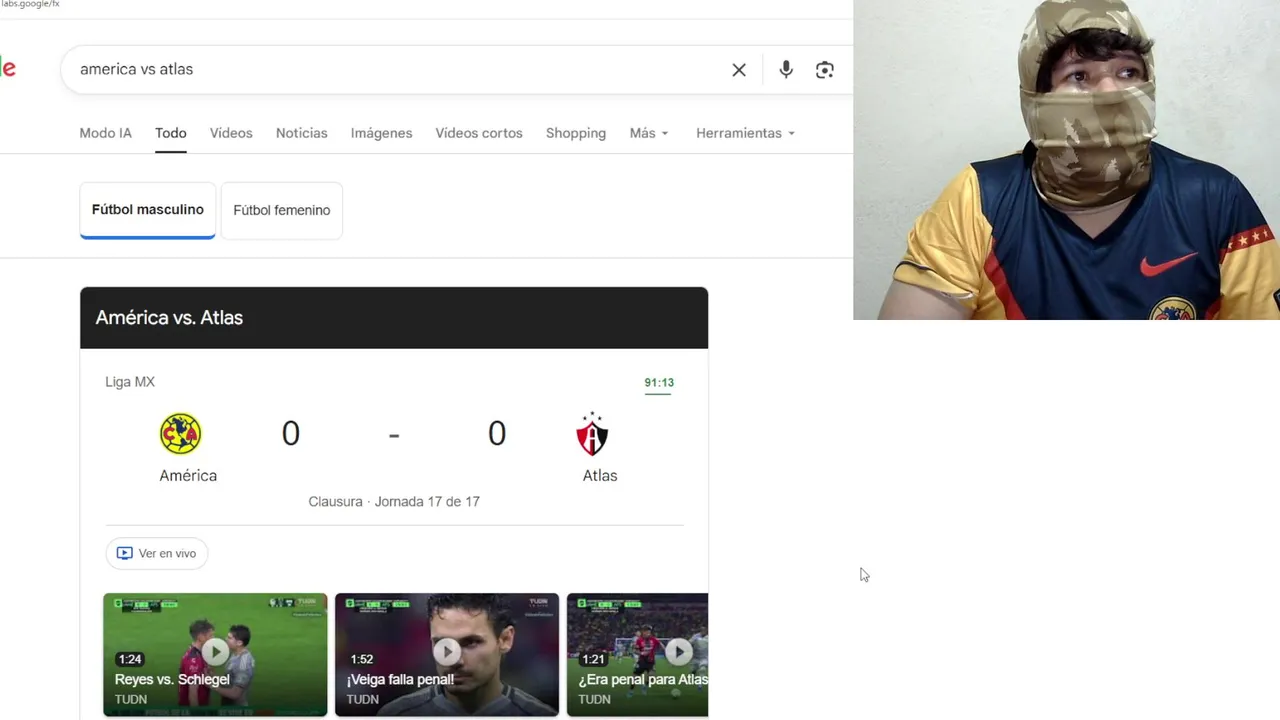Click the live match time 91:13 indicator
Screen dimensions: 1280x720
point(659,383)
